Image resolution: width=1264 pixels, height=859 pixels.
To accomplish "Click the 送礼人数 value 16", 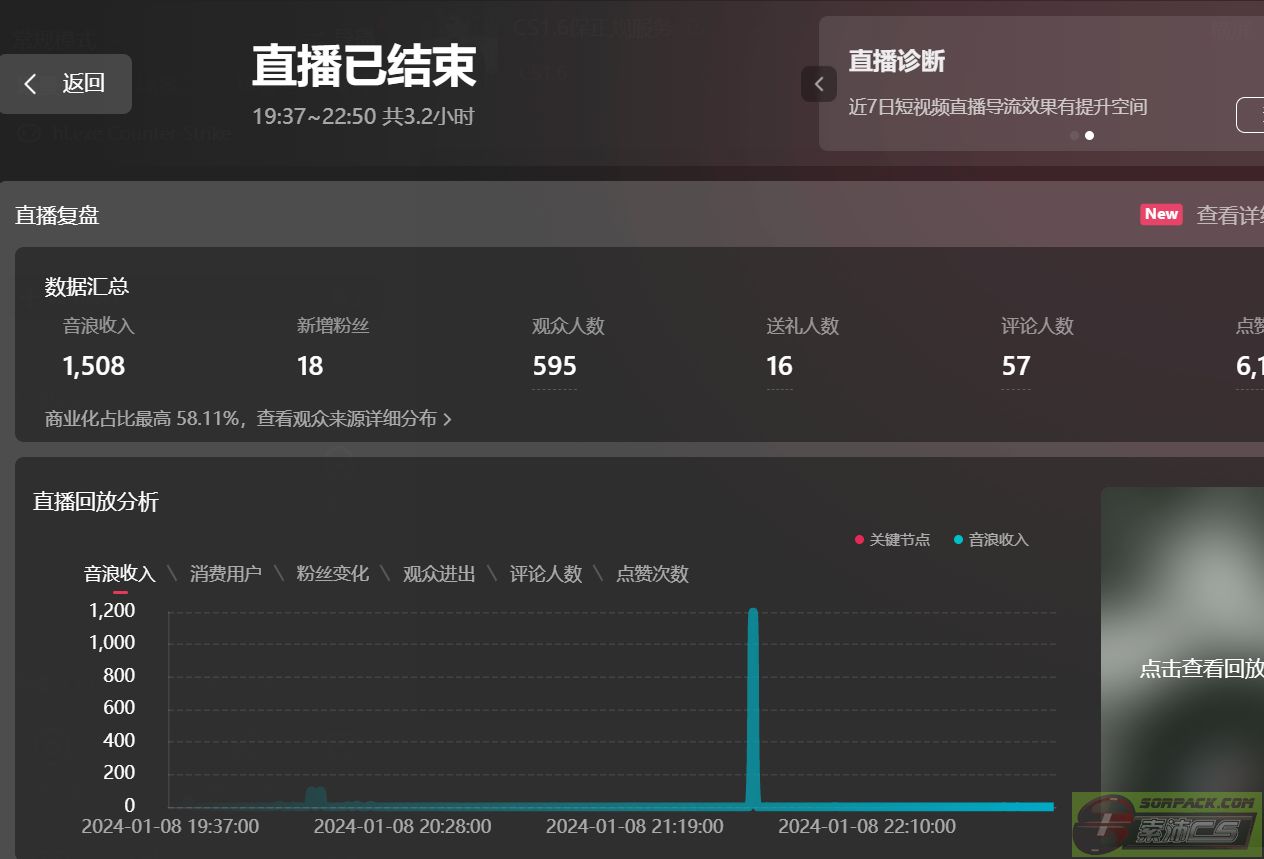I will click(x=779, y=366).
